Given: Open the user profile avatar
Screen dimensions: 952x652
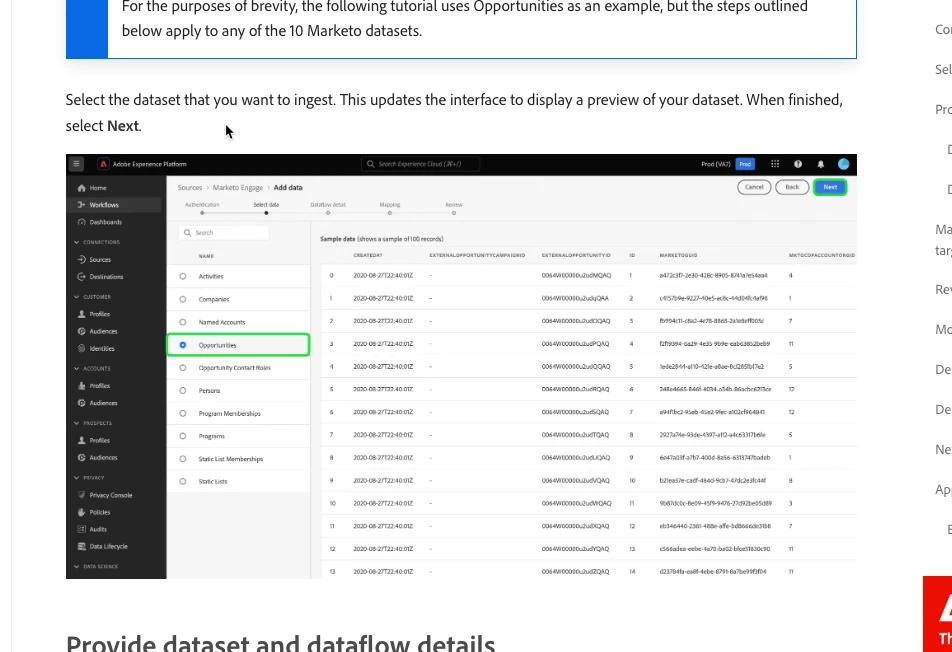Looking at the screenshot, I should [x=843, y=164].
